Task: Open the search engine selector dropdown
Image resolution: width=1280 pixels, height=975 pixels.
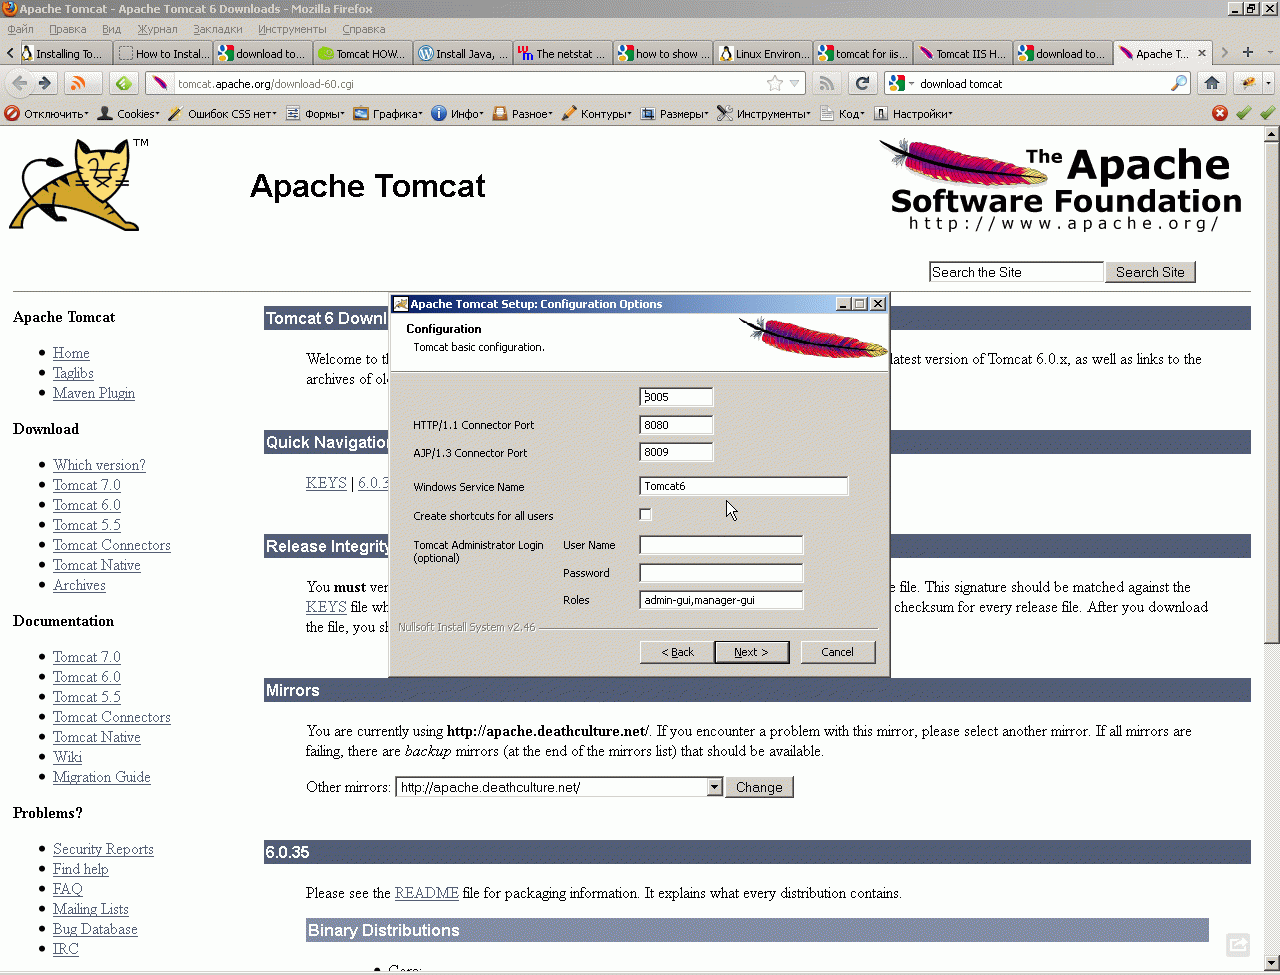Action: (898, 83)
